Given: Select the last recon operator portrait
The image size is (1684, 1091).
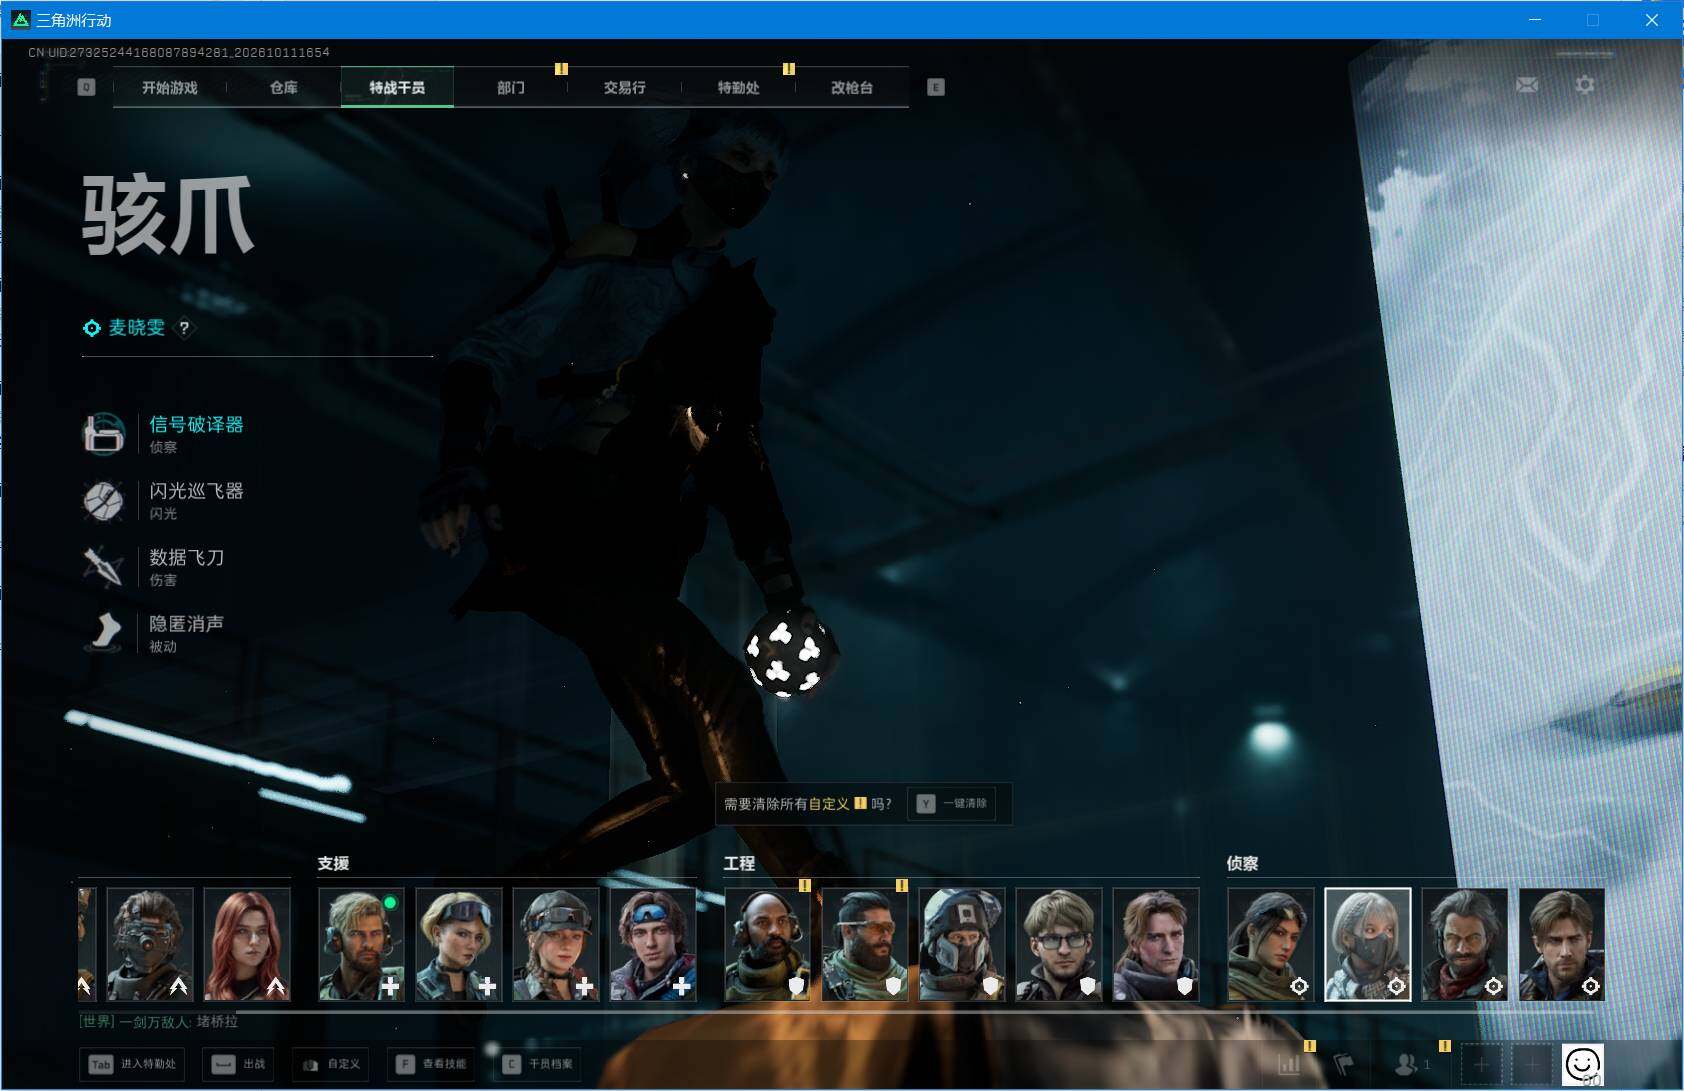Looking at the screenshot, I should [1561, 945].
